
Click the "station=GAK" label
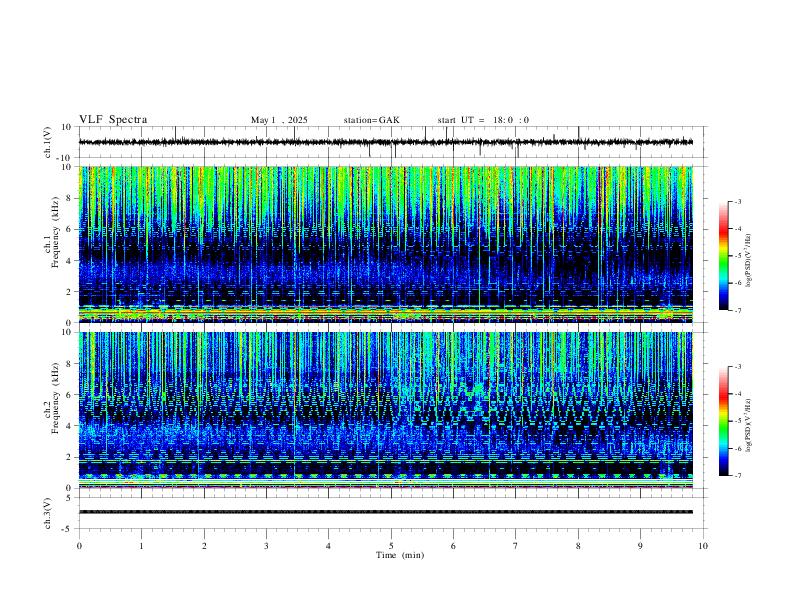[x=371, y=120]
